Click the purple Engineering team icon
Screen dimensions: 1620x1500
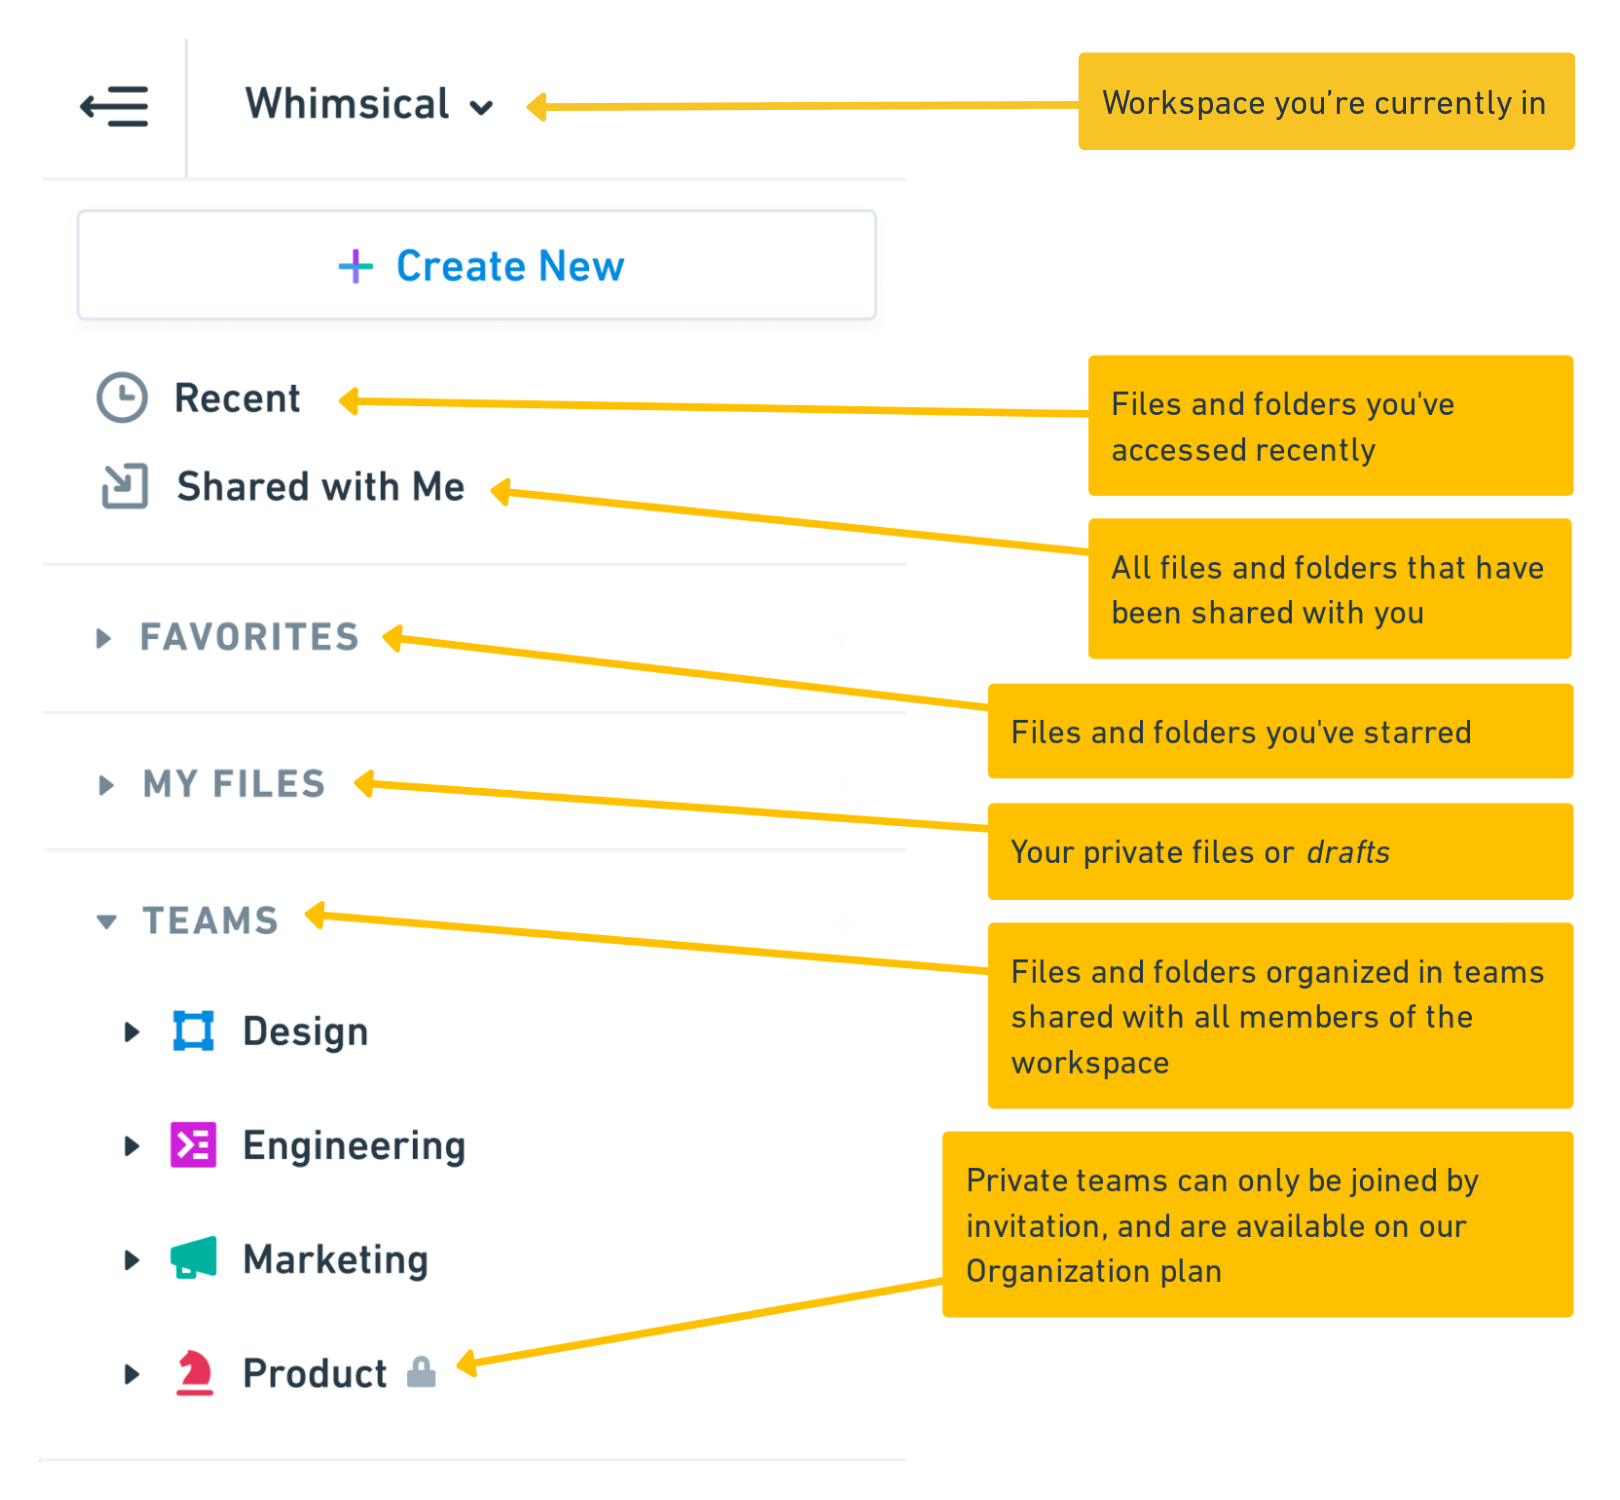pos(193,1144)
